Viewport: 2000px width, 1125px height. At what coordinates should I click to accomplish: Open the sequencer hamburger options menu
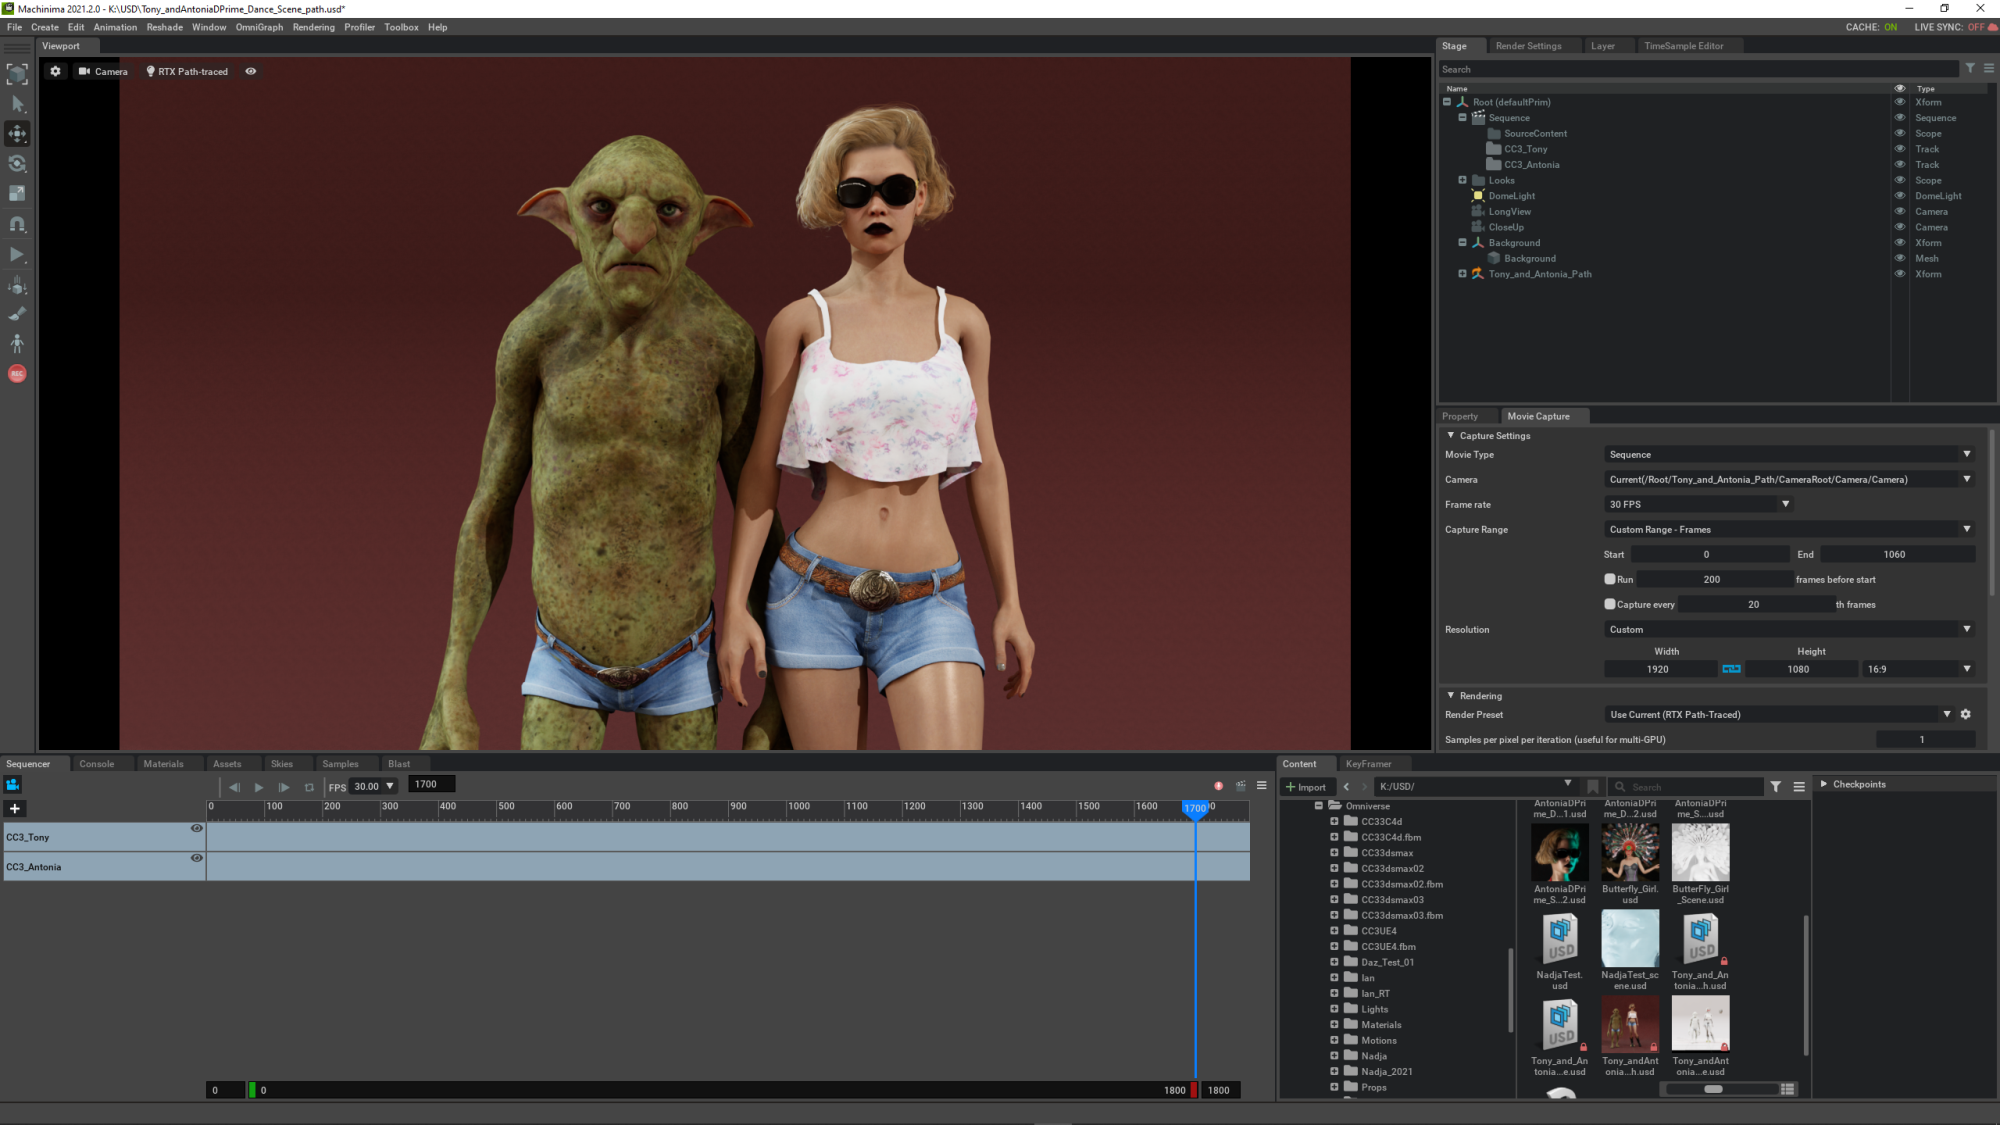click(x=1262, y=786)
